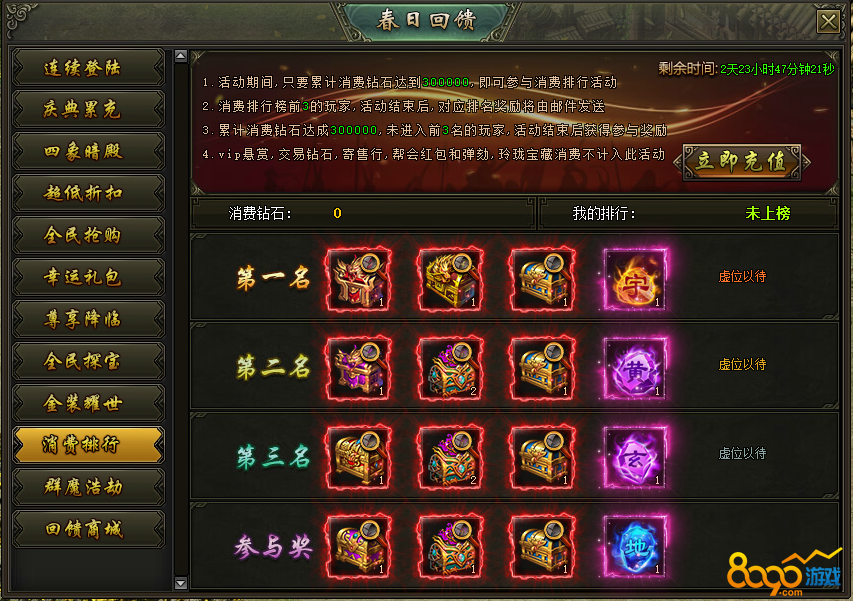Viewport: 853px width, 601px height.
Task: Go to the 回馈商城 tab
Action: 88,529
